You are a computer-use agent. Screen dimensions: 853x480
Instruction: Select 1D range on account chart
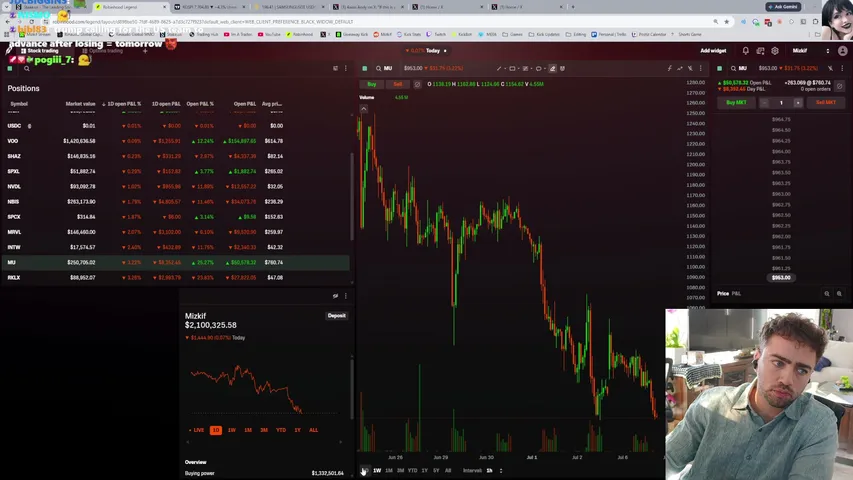coord(215,430)
